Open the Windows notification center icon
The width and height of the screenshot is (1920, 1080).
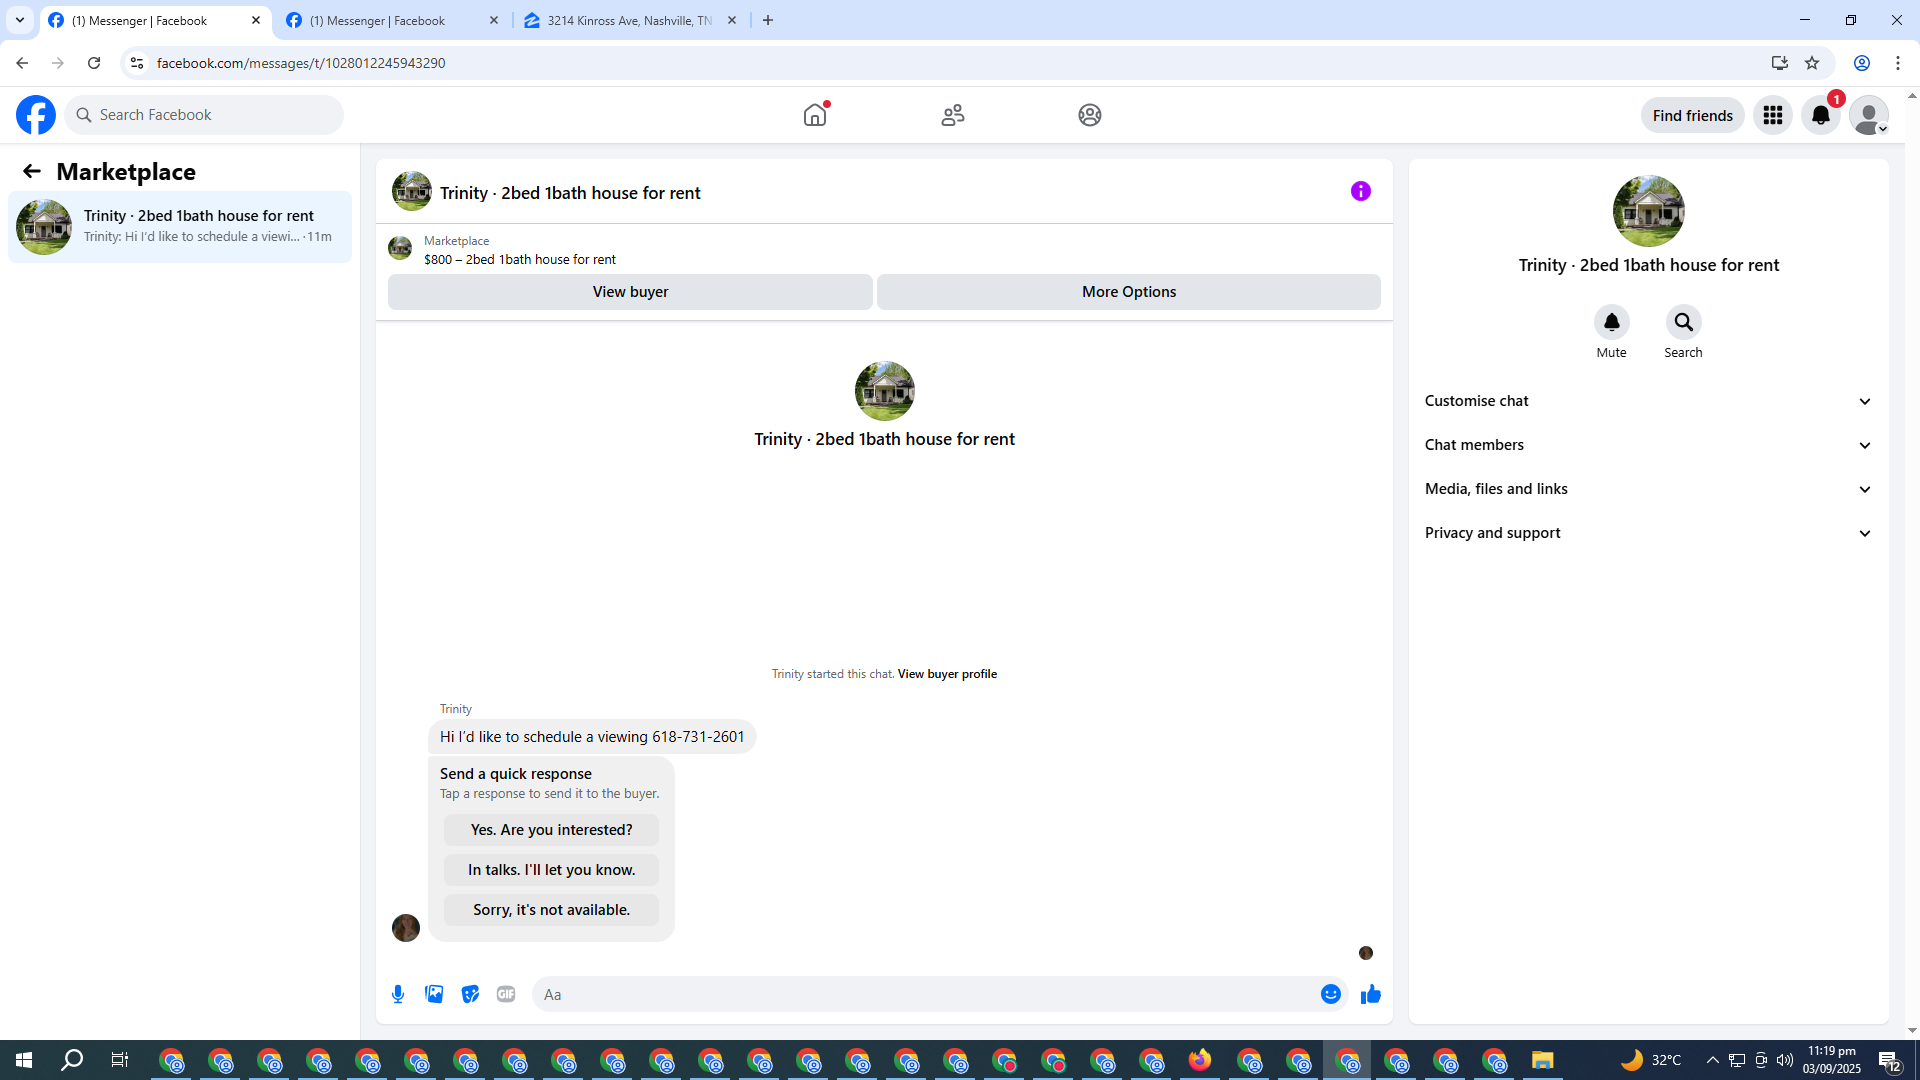(x=1890, y=1060)
